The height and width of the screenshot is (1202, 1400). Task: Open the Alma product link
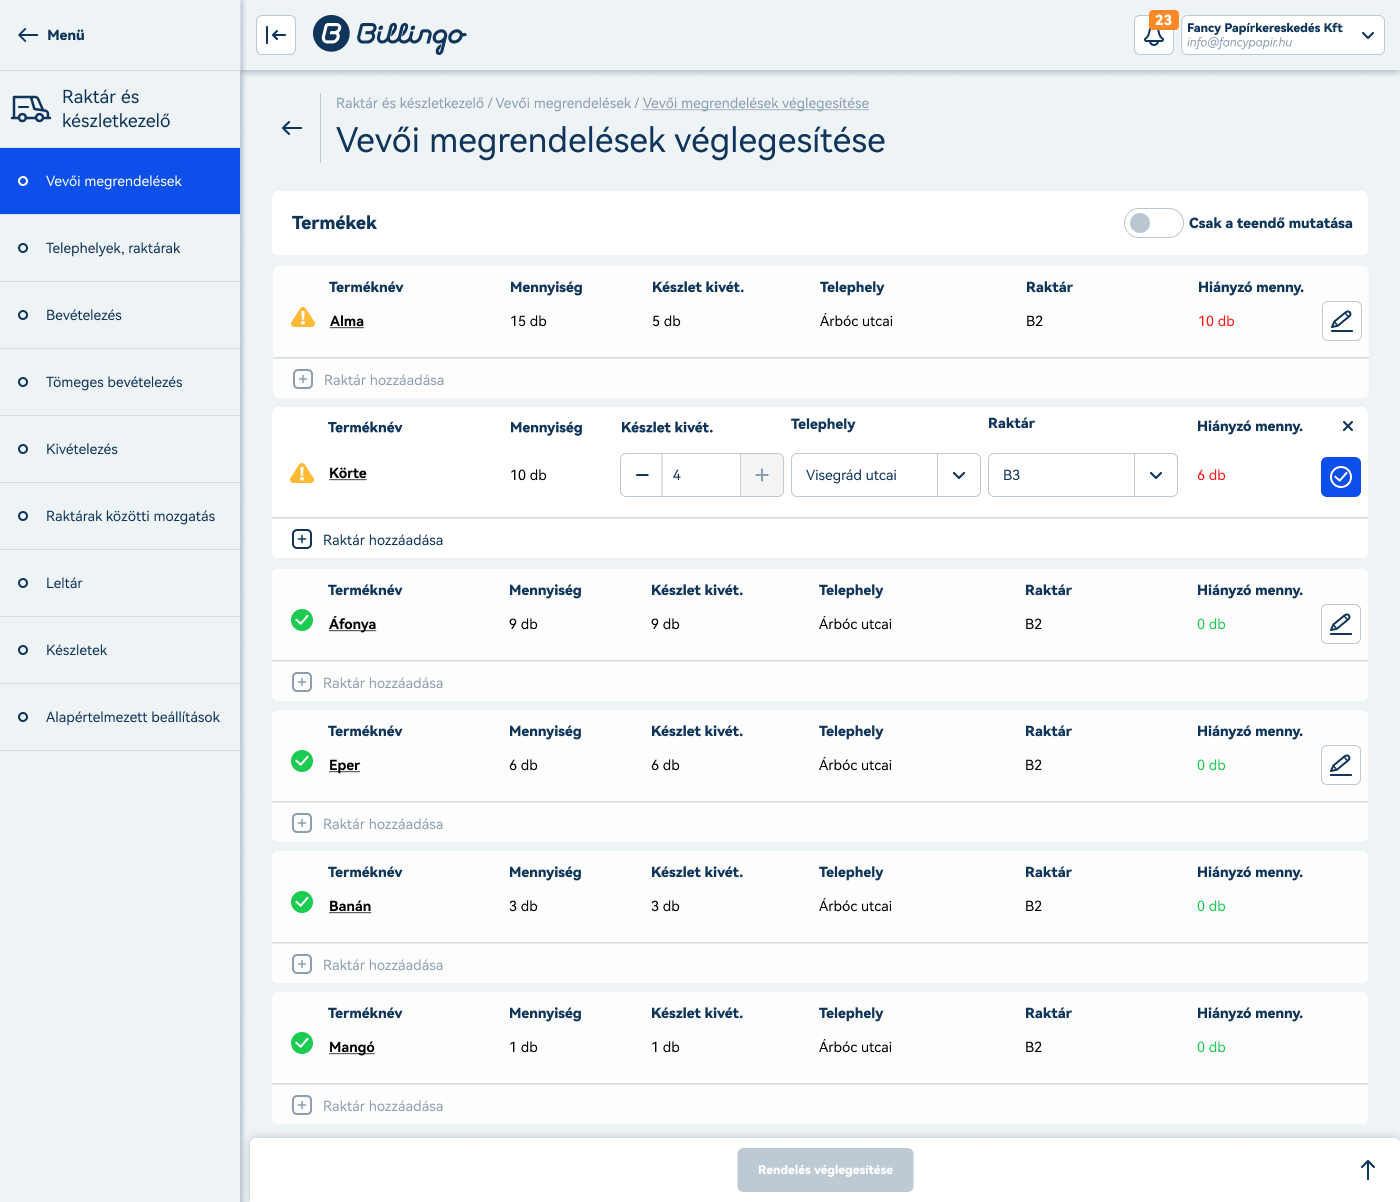pyautogui.click(x=347, y=321)
